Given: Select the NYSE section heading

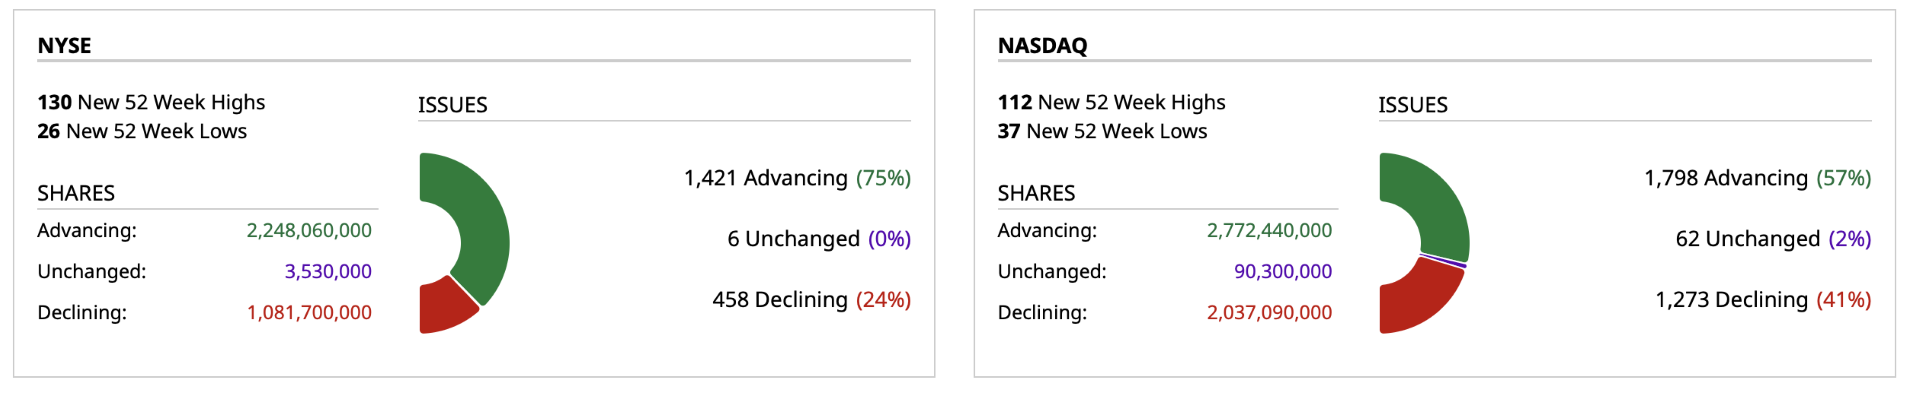Looking at the screenshot, I should click(64, 45).
